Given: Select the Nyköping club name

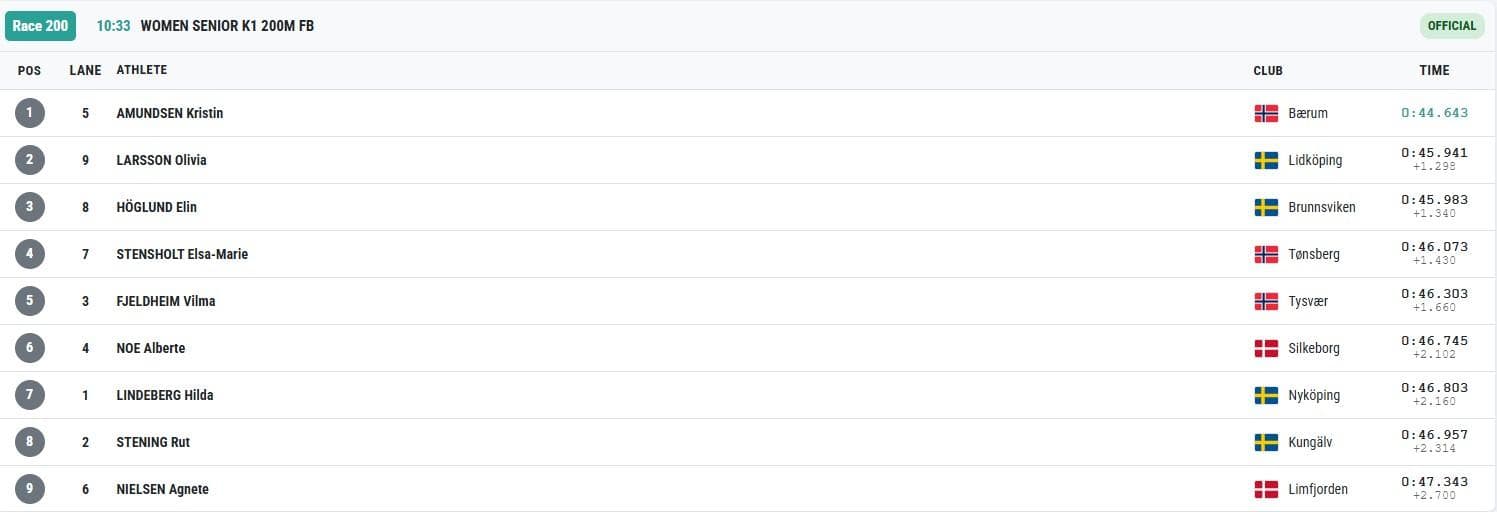Looking at the screenshot, I should coord(1314,395).
